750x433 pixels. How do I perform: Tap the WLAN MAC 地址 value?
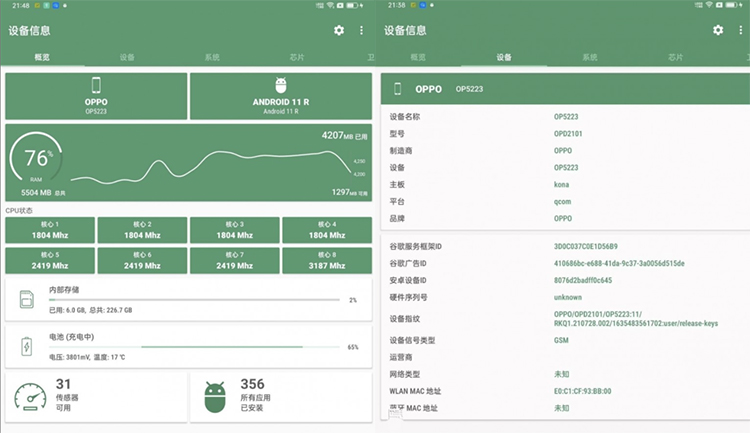(x=583, y=391)
